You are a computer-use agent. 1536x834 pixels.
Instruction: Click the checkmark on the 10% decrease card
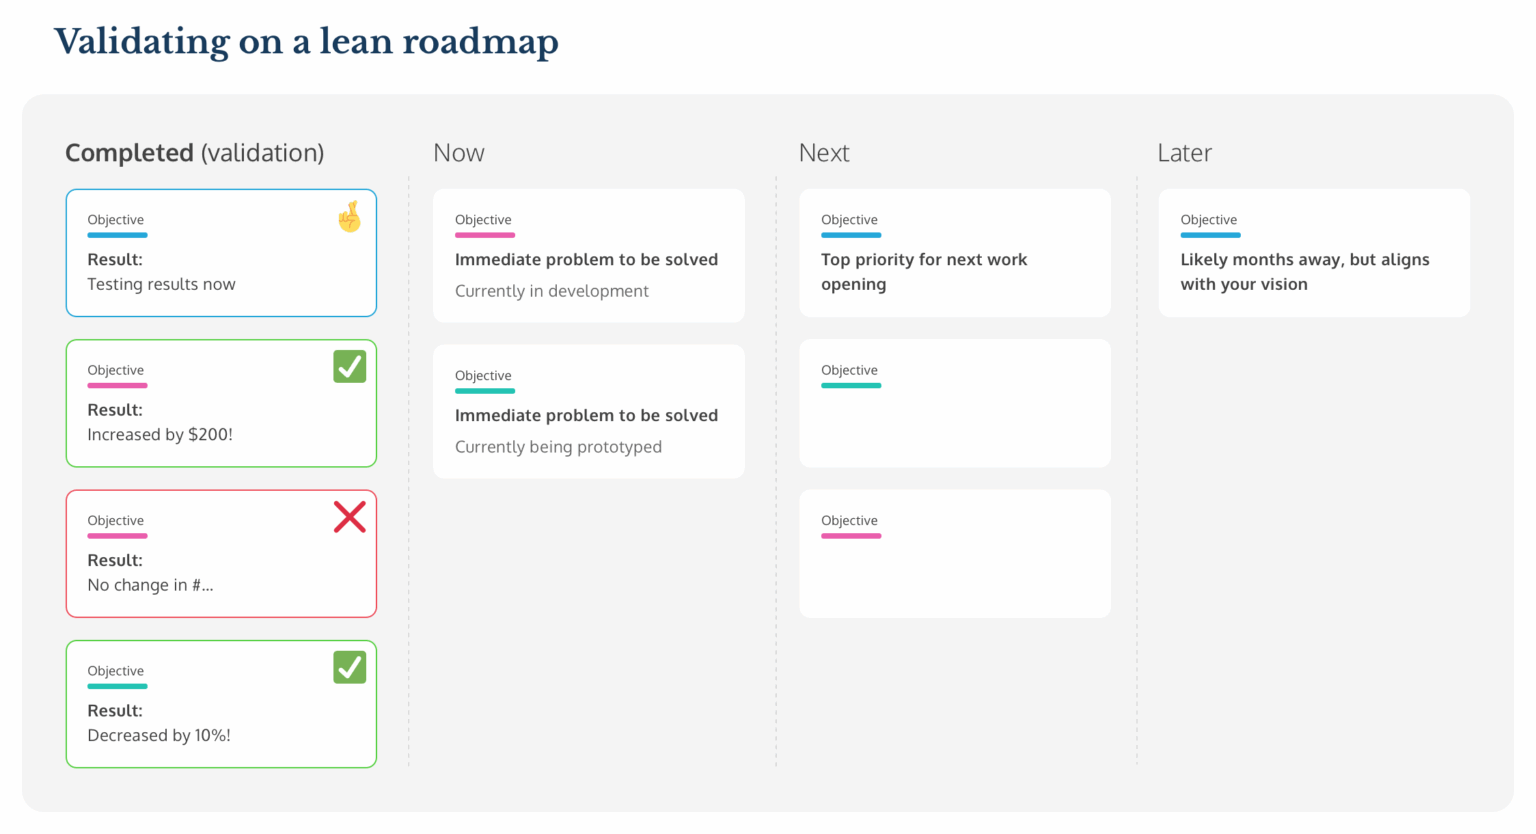point(349,667)
